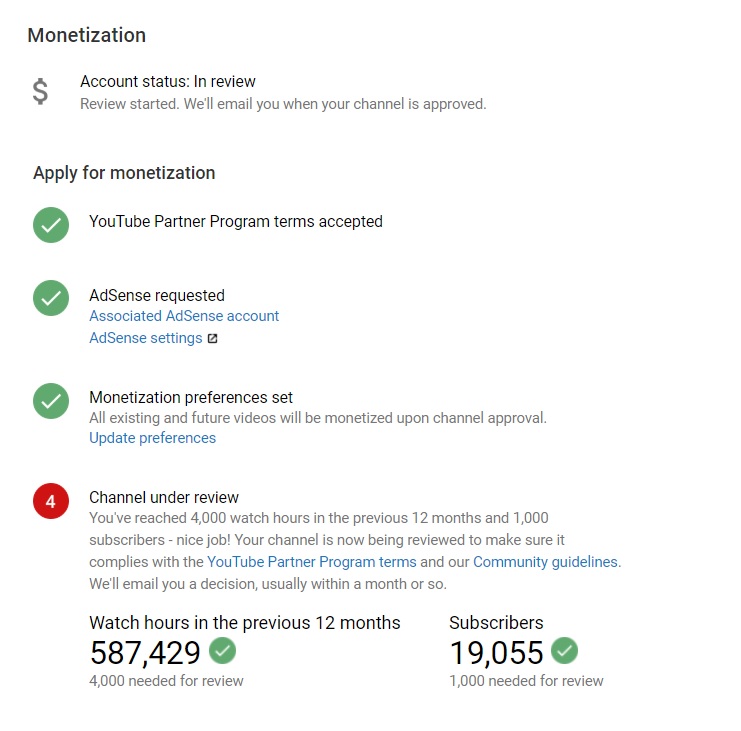Click green check next to 19,055 subscribers

pyautogui.click(x=564, y=651)
